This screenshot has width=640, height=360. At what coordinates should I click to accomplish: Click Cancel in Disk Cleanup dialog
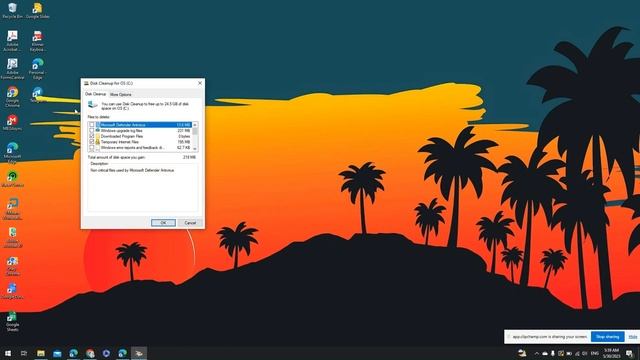tap(190, 223)
